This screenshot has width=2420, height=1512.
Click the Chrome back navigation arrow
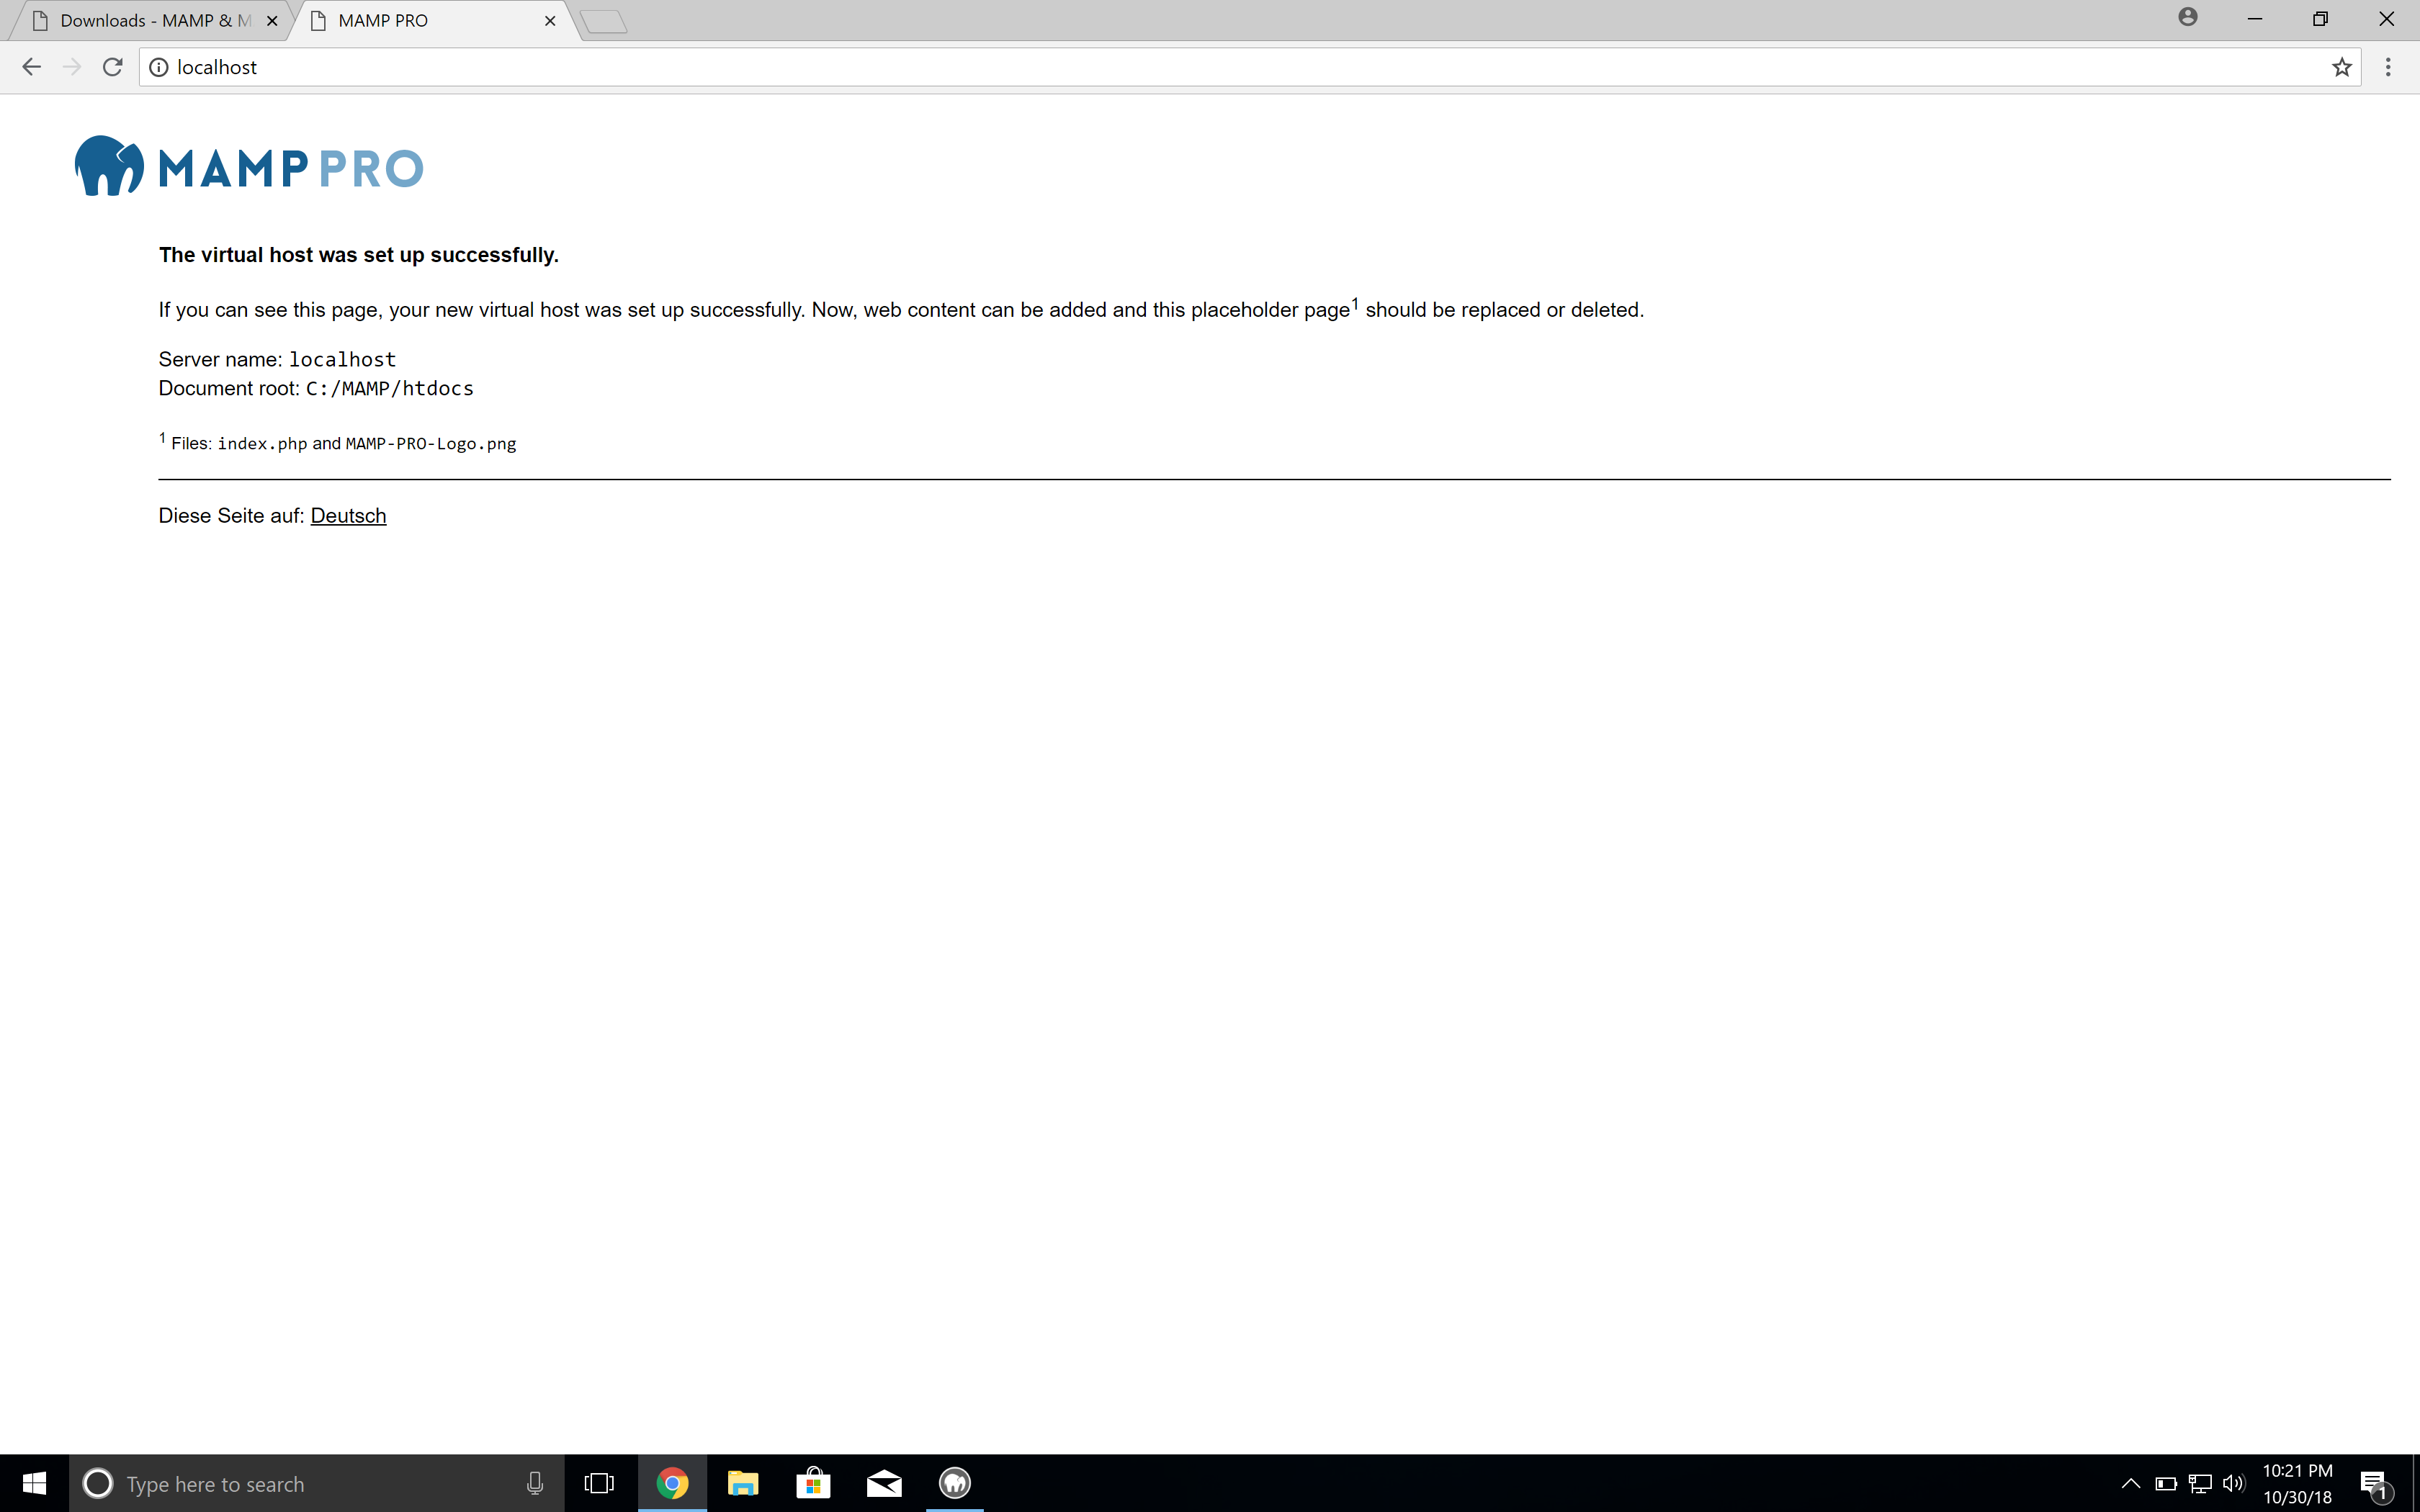pos(32,66)
